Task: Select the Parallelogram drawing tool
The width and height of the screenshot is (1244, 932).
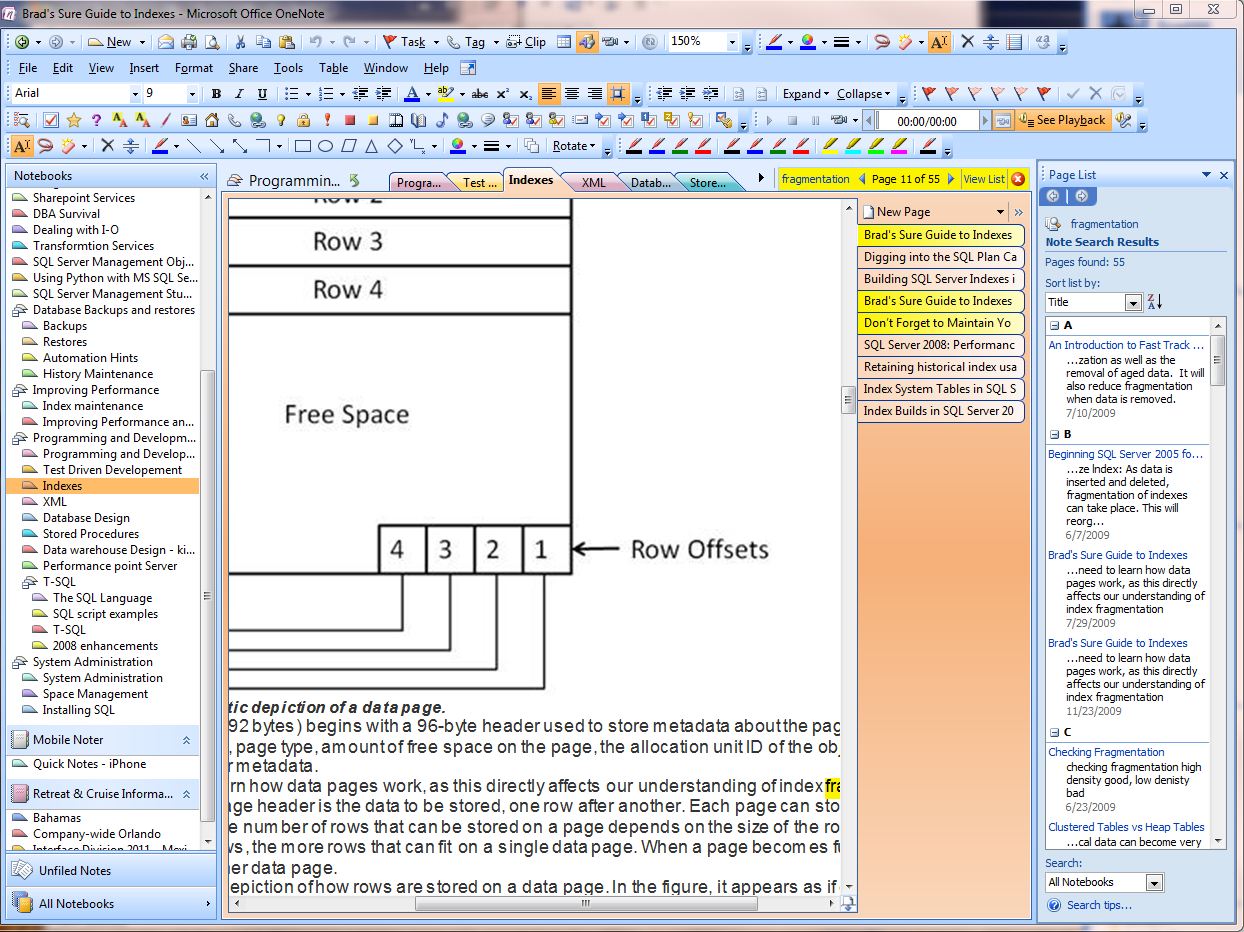Action: tap(349, 146)
